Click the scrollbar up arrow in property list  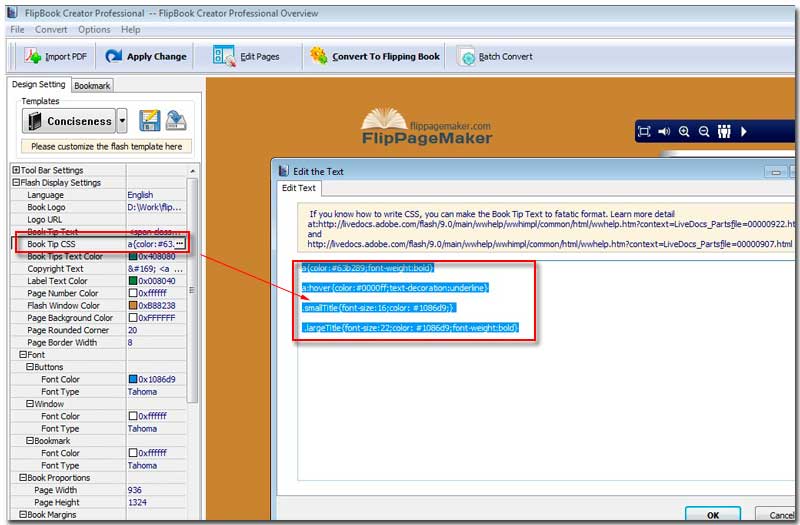point(192,171)
